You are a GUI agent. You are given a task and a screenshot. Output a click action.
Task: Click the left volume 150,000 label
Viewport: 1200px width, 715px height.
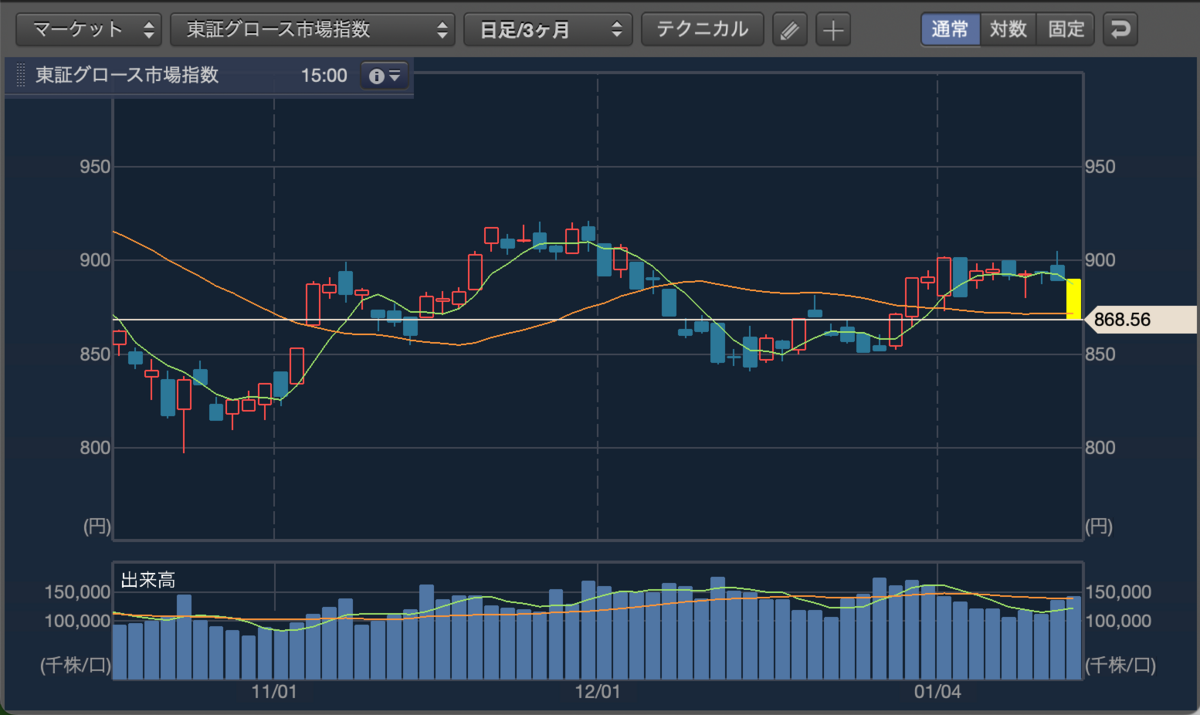[x=76, y=592]
